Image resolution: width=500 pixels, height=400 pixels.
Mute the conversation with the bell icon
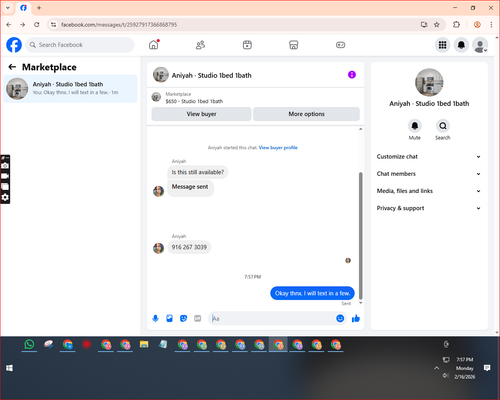415,126
